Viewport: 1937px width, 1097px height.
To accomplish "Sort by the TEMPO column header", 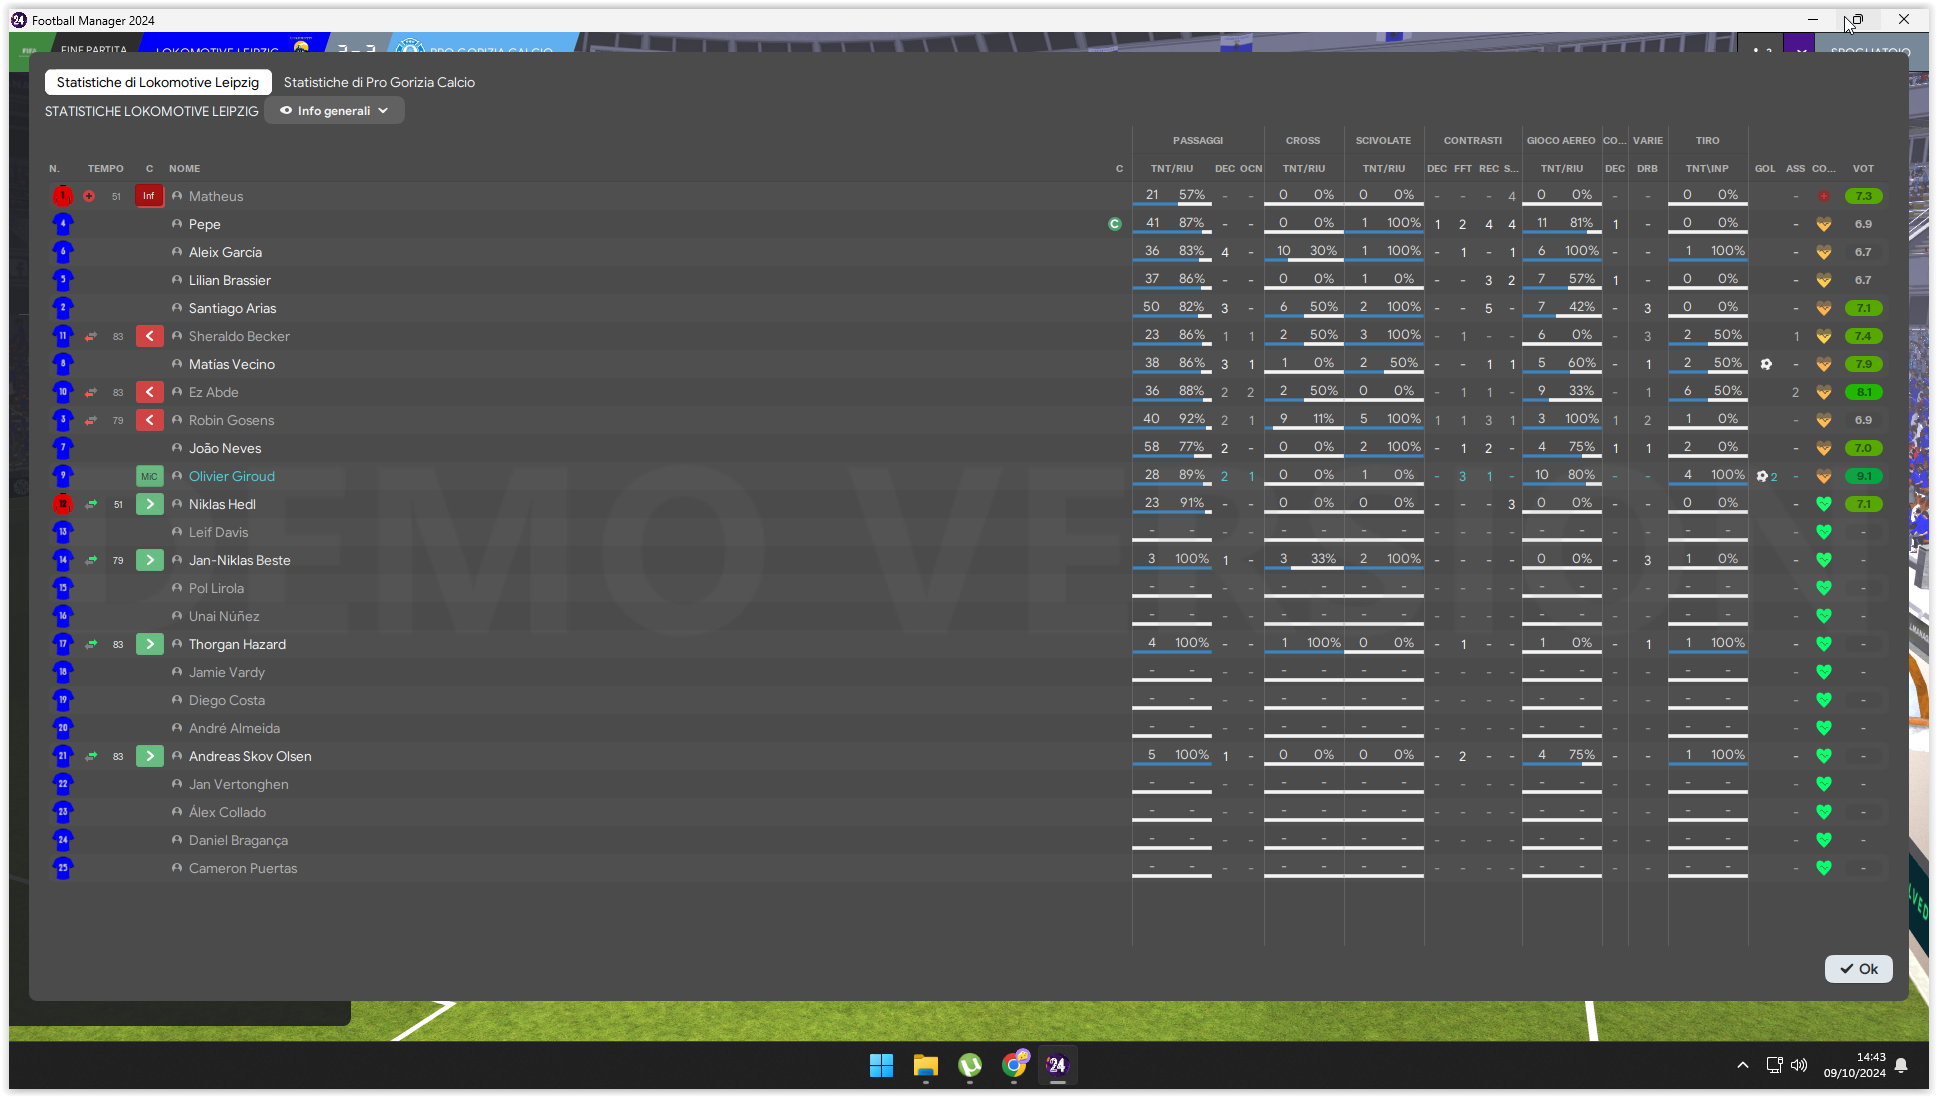I will 105,168.
